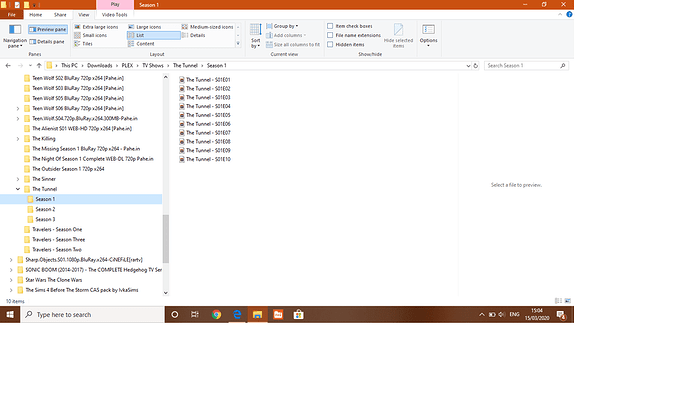Expand the Sharp.Objects folder node

click(11, 260)
